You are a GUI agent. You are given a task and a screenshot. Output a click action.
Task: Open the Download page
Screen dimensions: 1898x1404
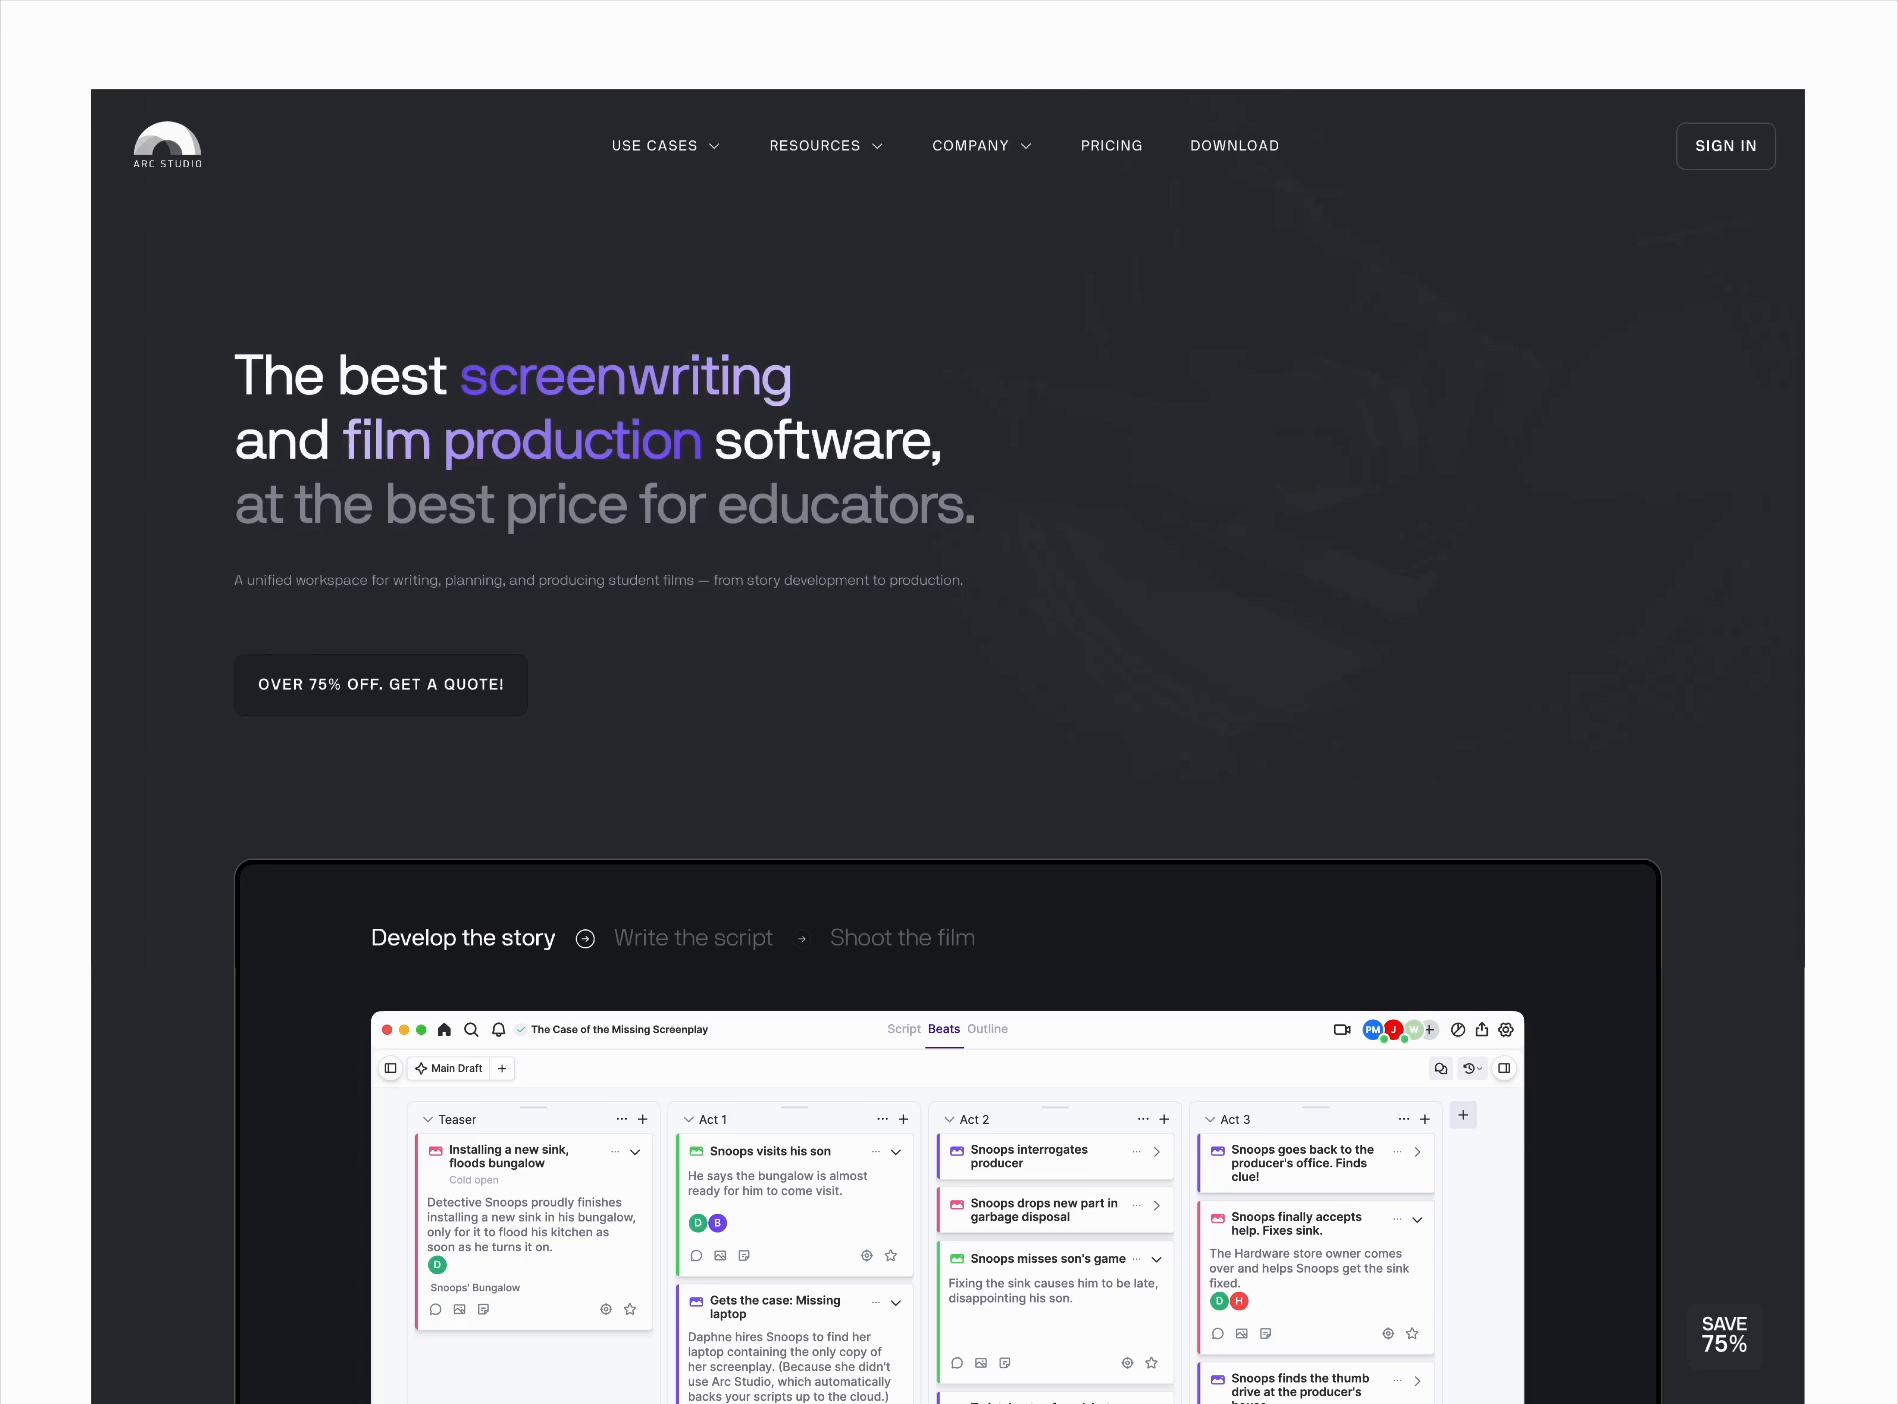[1234, 146]
